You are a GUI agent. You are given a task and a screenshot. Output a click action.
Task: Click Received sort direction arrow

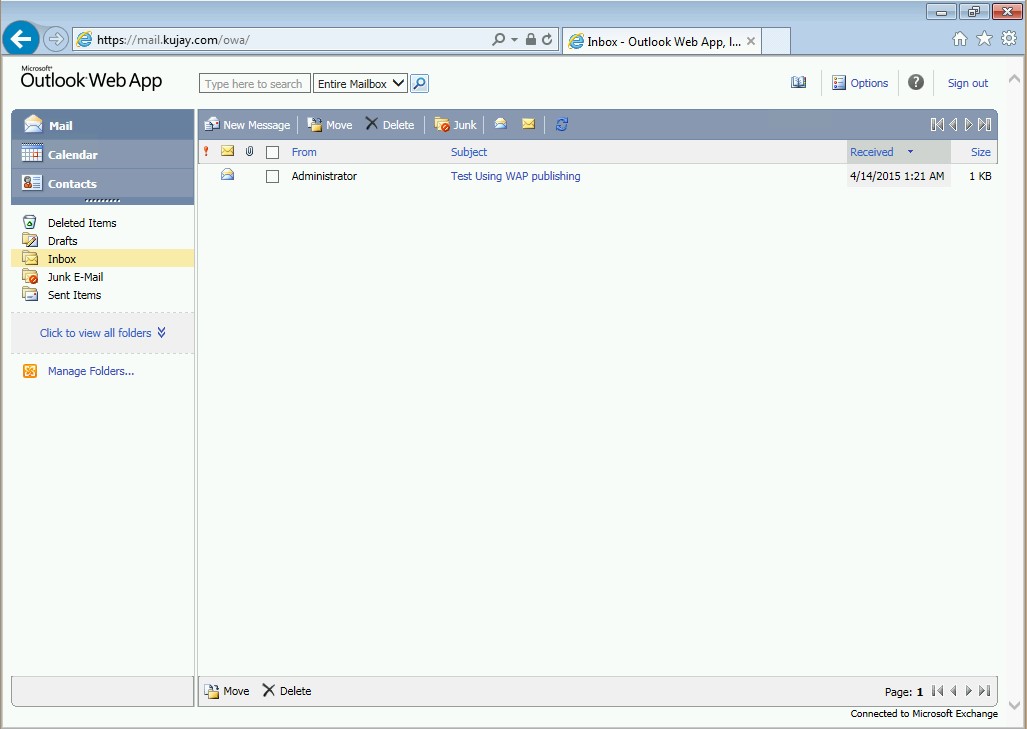[910, 152]
